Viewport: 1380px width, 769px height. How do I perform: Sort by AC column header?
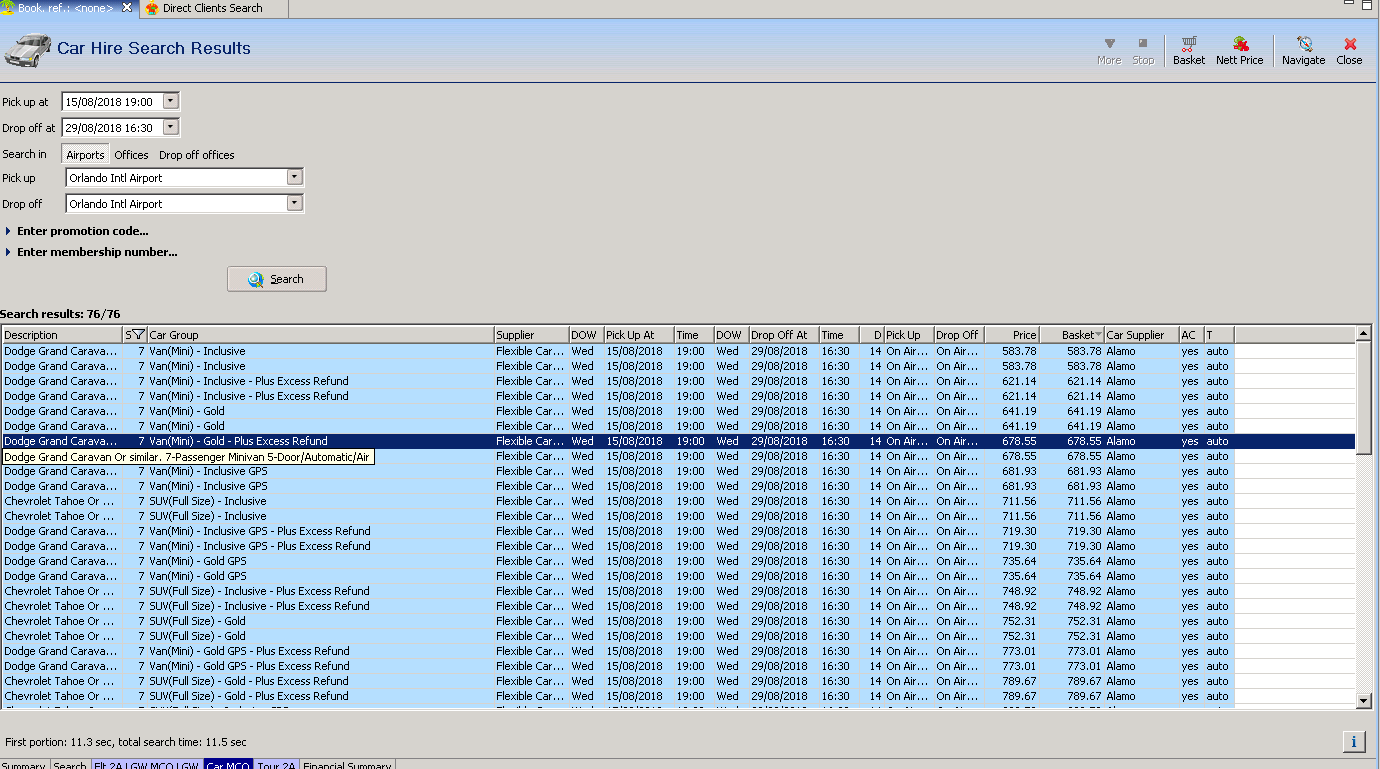pyautogui.click(x=1191, y=335)
